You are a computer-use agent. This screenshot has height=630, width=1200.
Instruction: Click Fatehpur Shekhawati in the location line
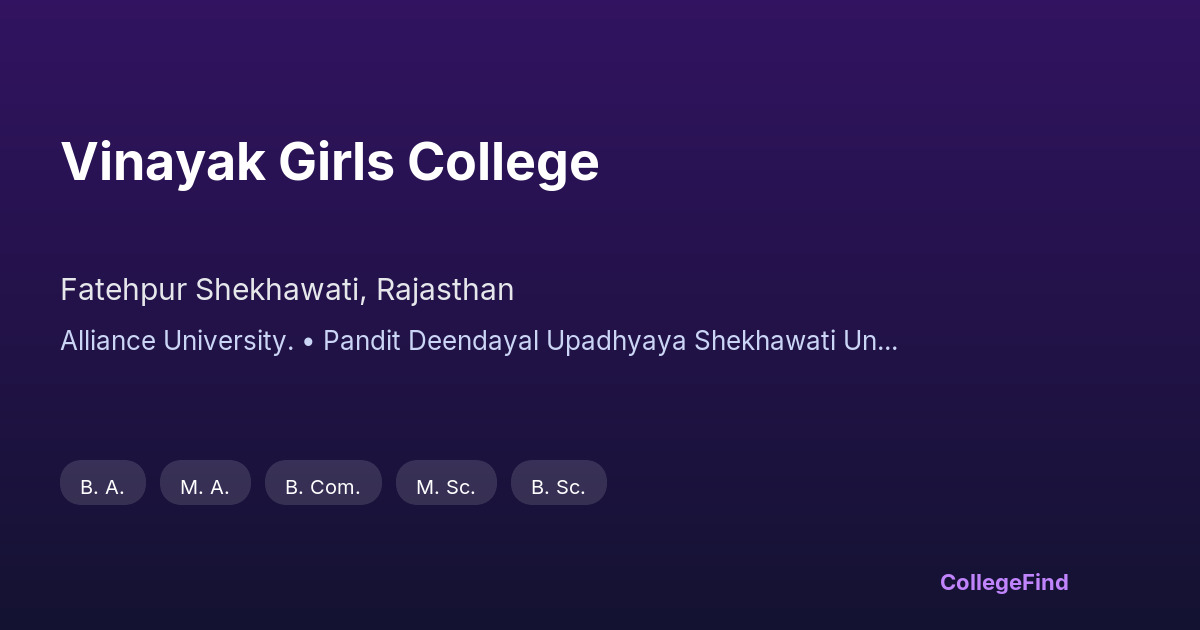click(x=210, y=290)
